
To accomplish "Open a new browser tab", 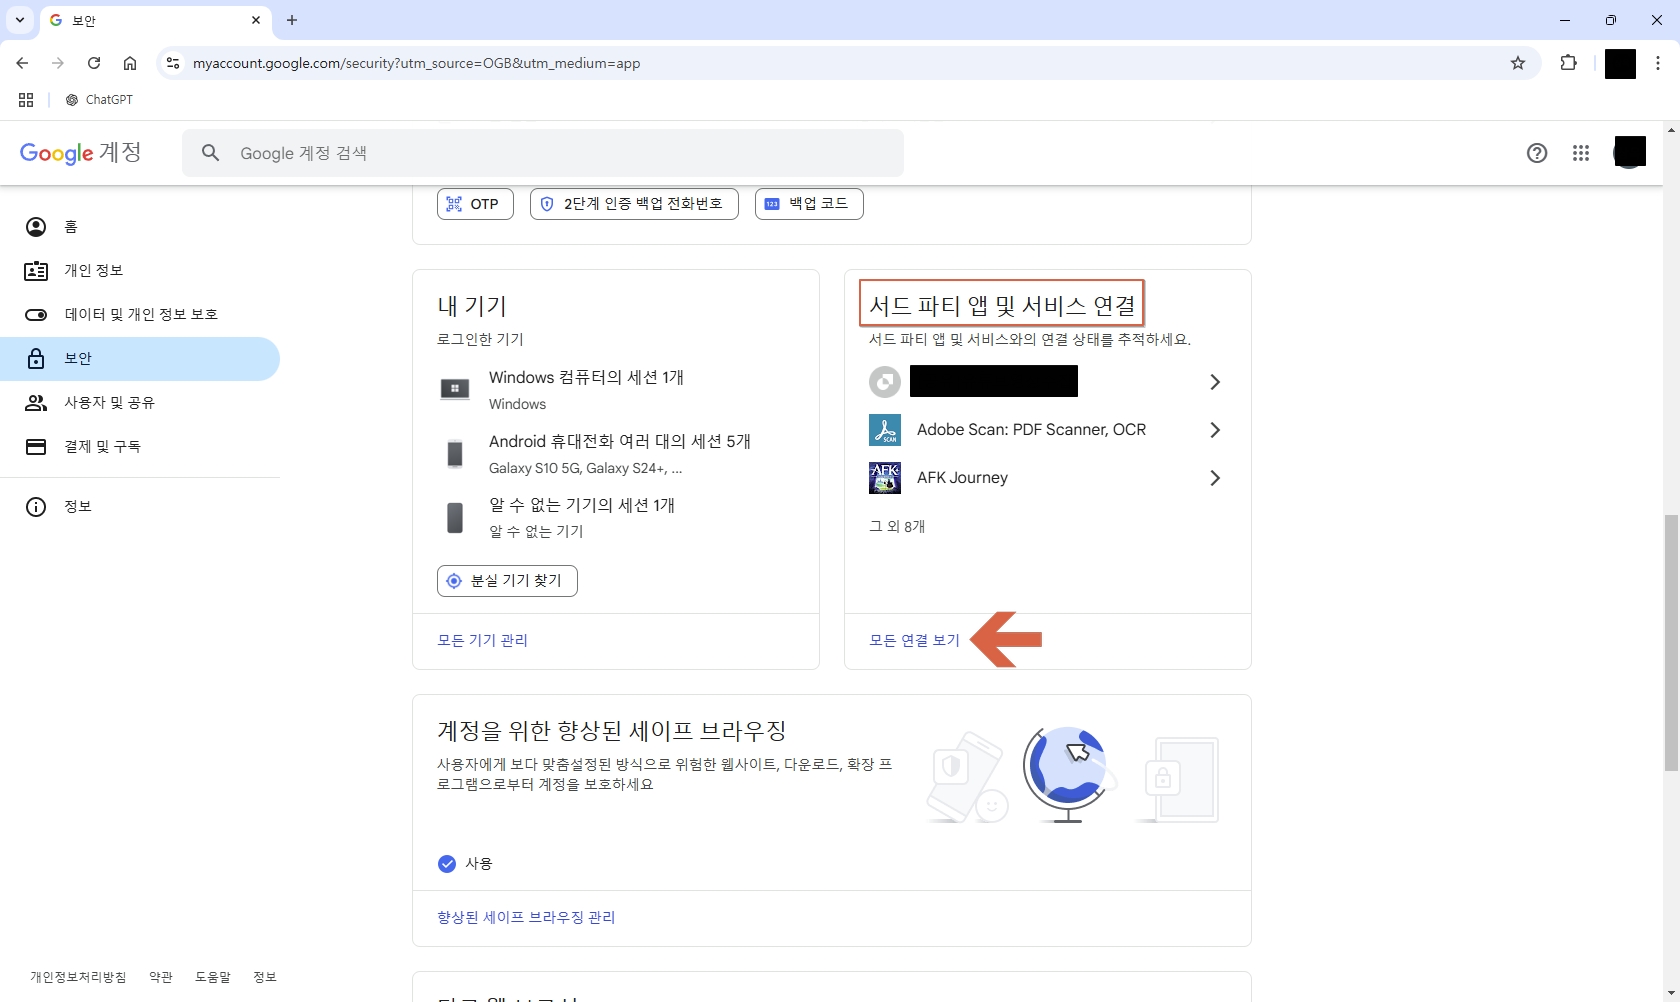I will 292,20.
